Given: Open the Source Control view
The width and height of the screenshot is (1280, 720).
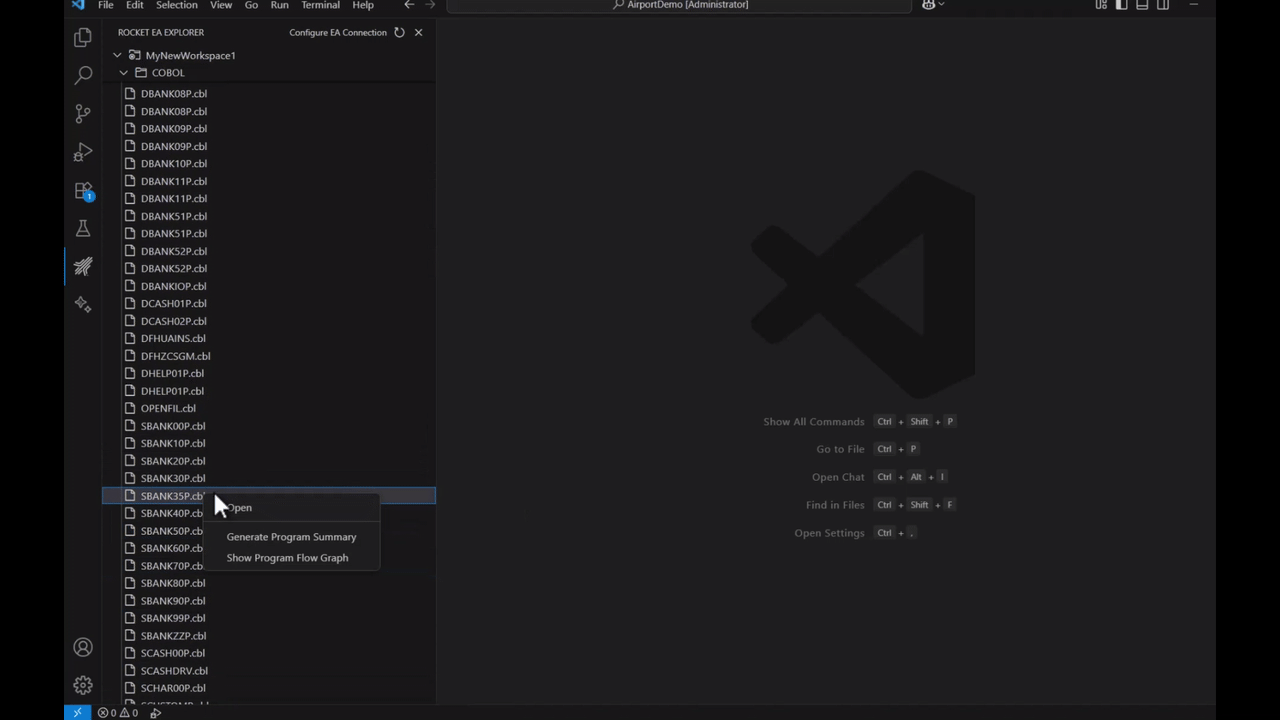Looking at the screenshot, I should pyautogui.click(x=83, y=113).
